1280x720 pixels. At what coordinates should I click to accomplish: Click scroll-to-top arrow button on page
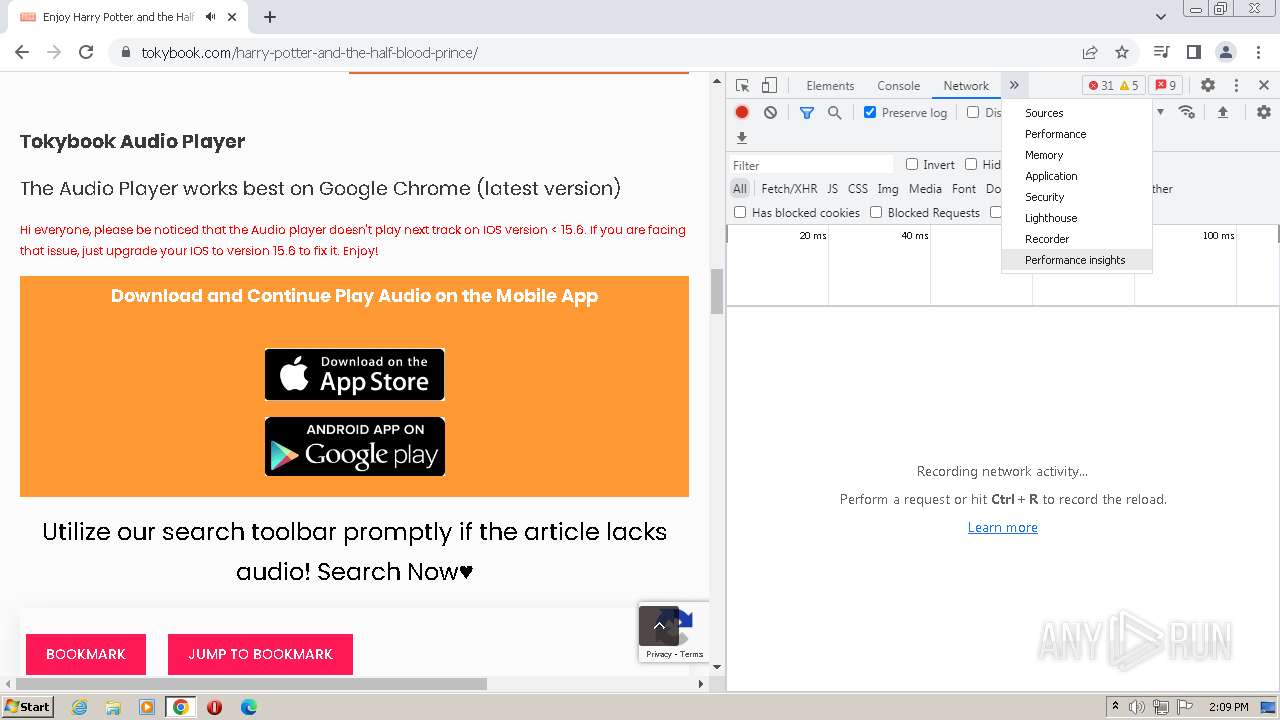pos(659,626)
